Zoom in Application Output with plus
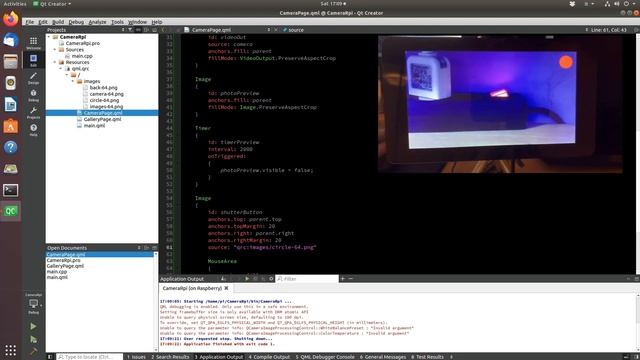This screenshot has height=360, width=640. coord(342,279)
